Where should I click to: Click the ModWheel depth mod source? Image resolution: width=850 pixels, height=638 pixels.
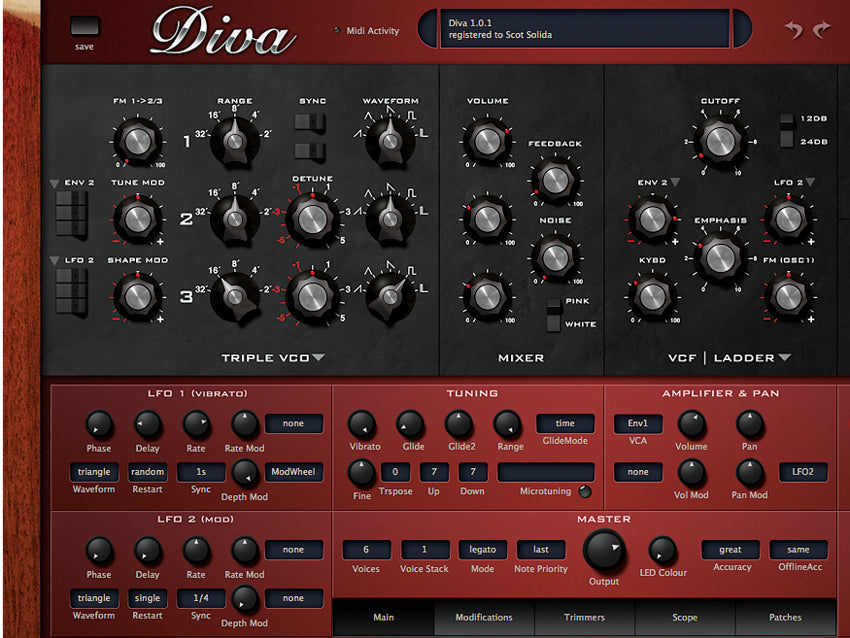[x=294, y=472]
